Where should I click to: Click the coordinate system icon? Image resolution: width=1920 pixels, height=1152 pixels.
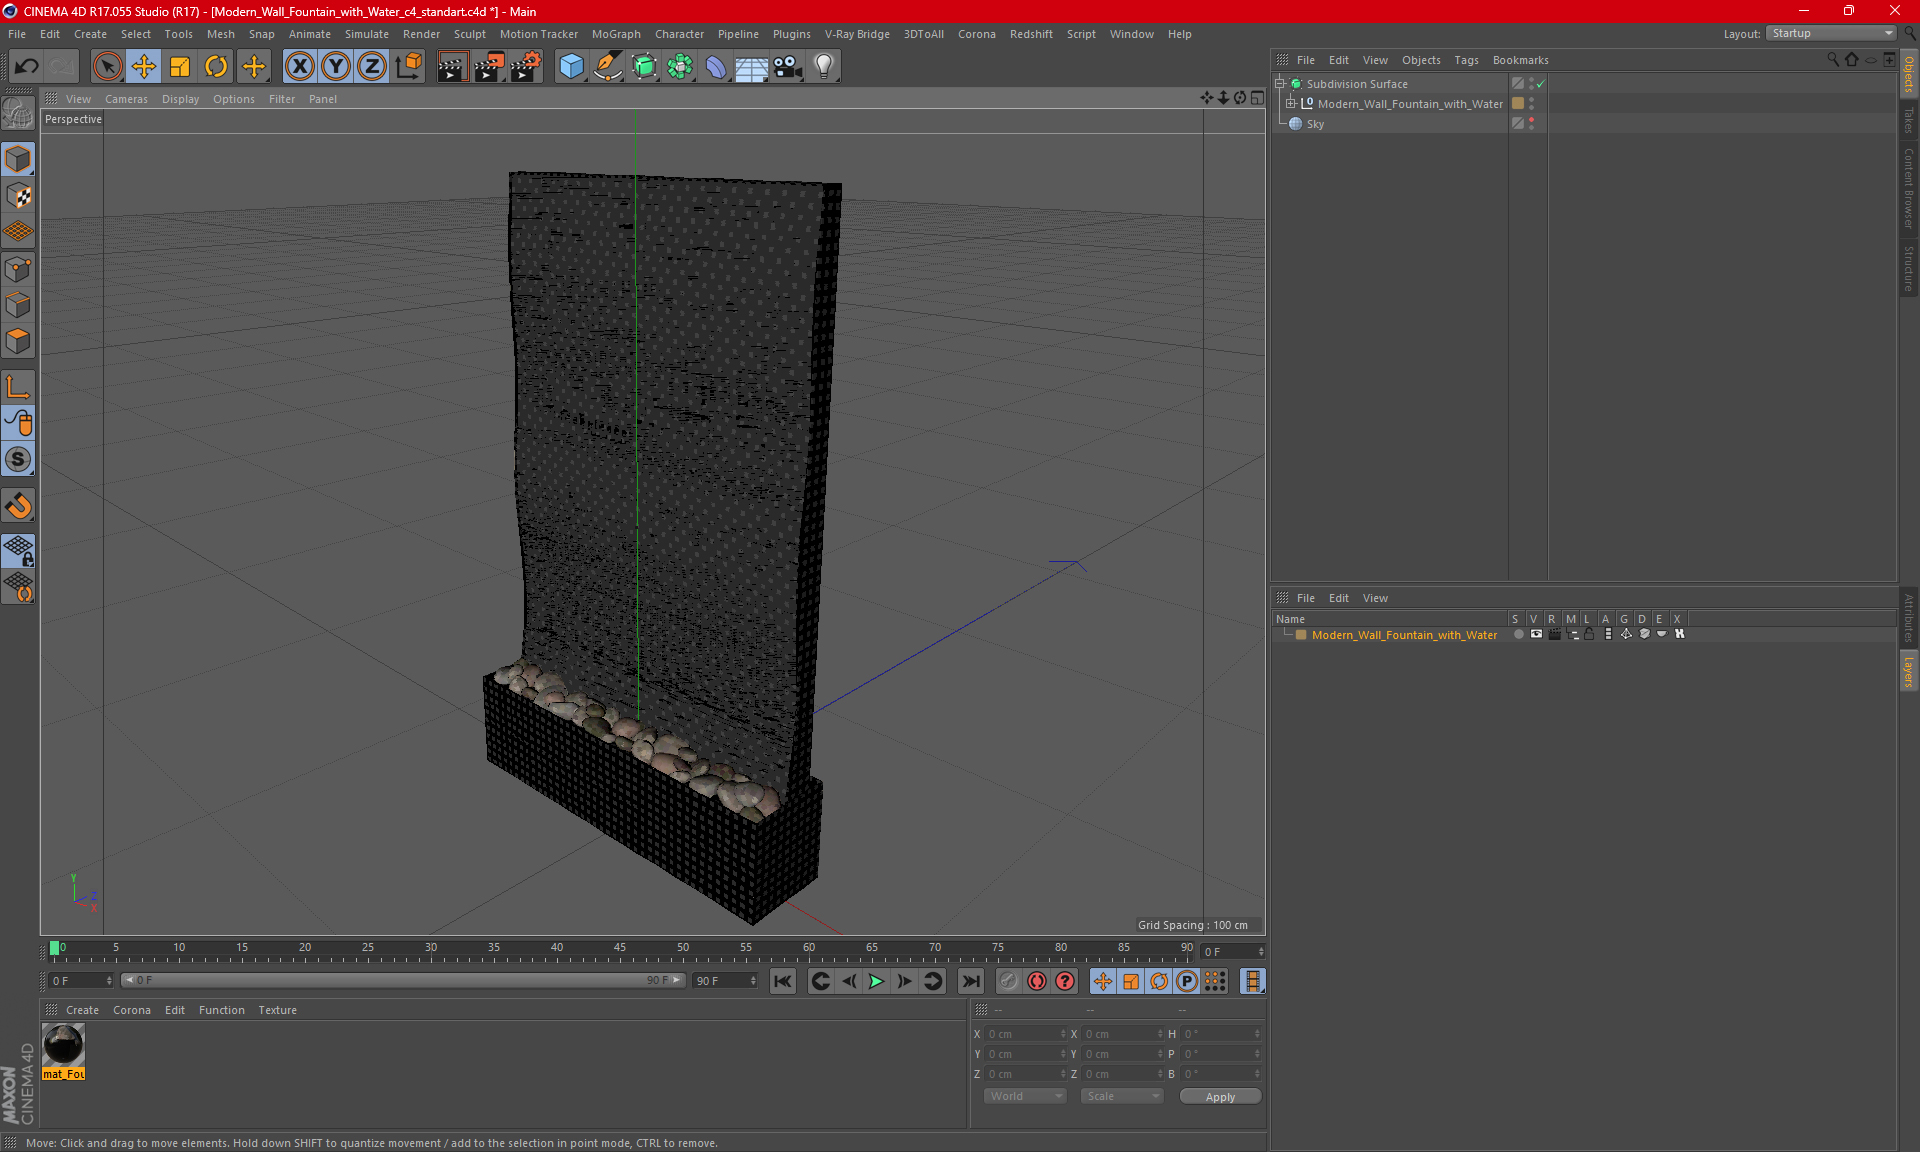point(409,67)
